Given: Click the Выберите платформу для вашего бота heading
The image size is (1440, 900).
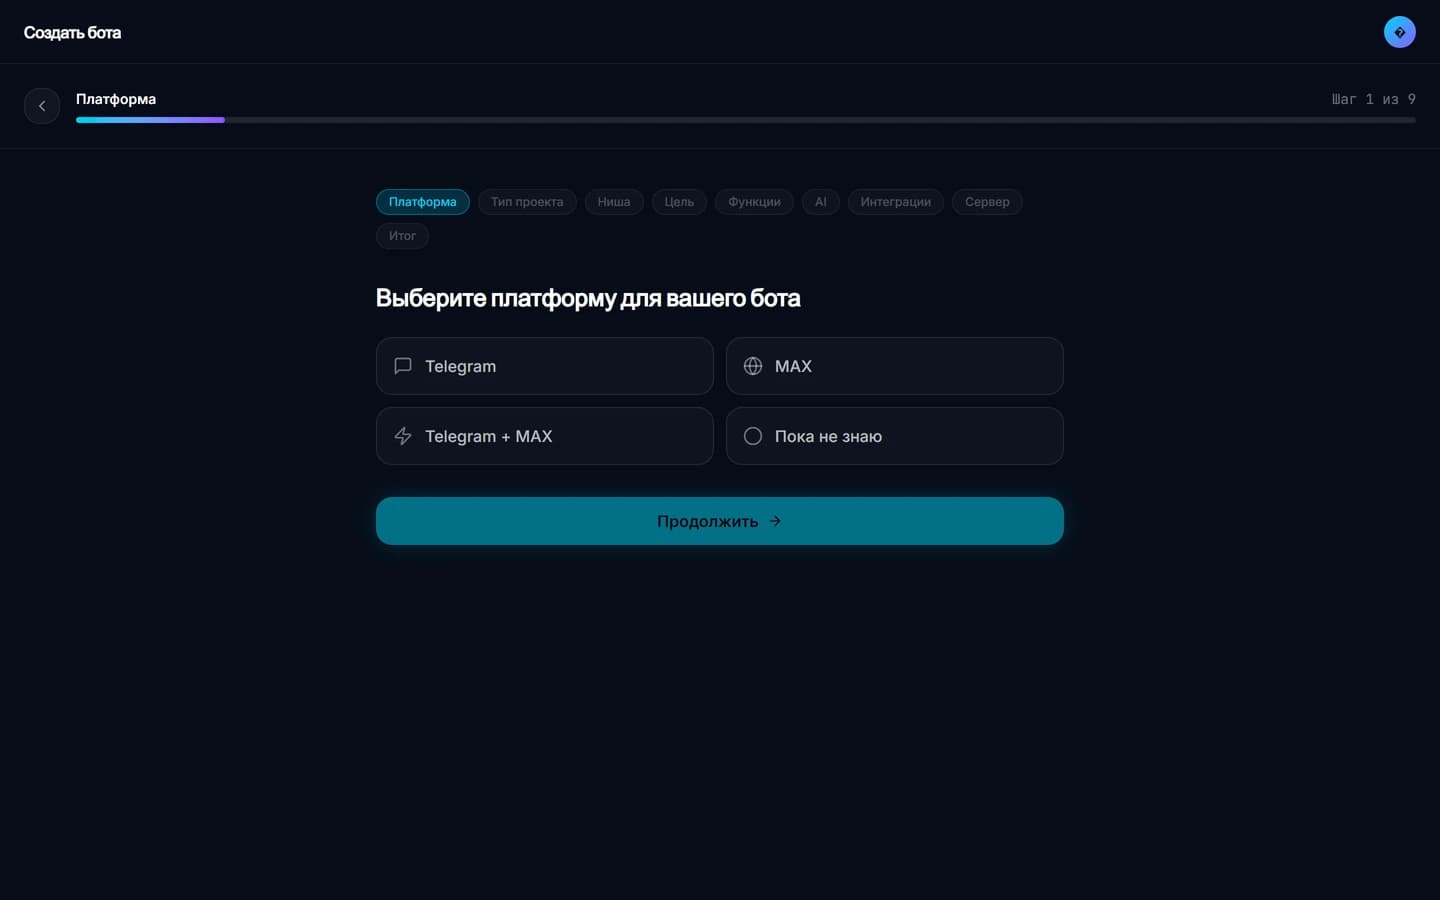Looking at the screenshot, I should tap(588, 298).
